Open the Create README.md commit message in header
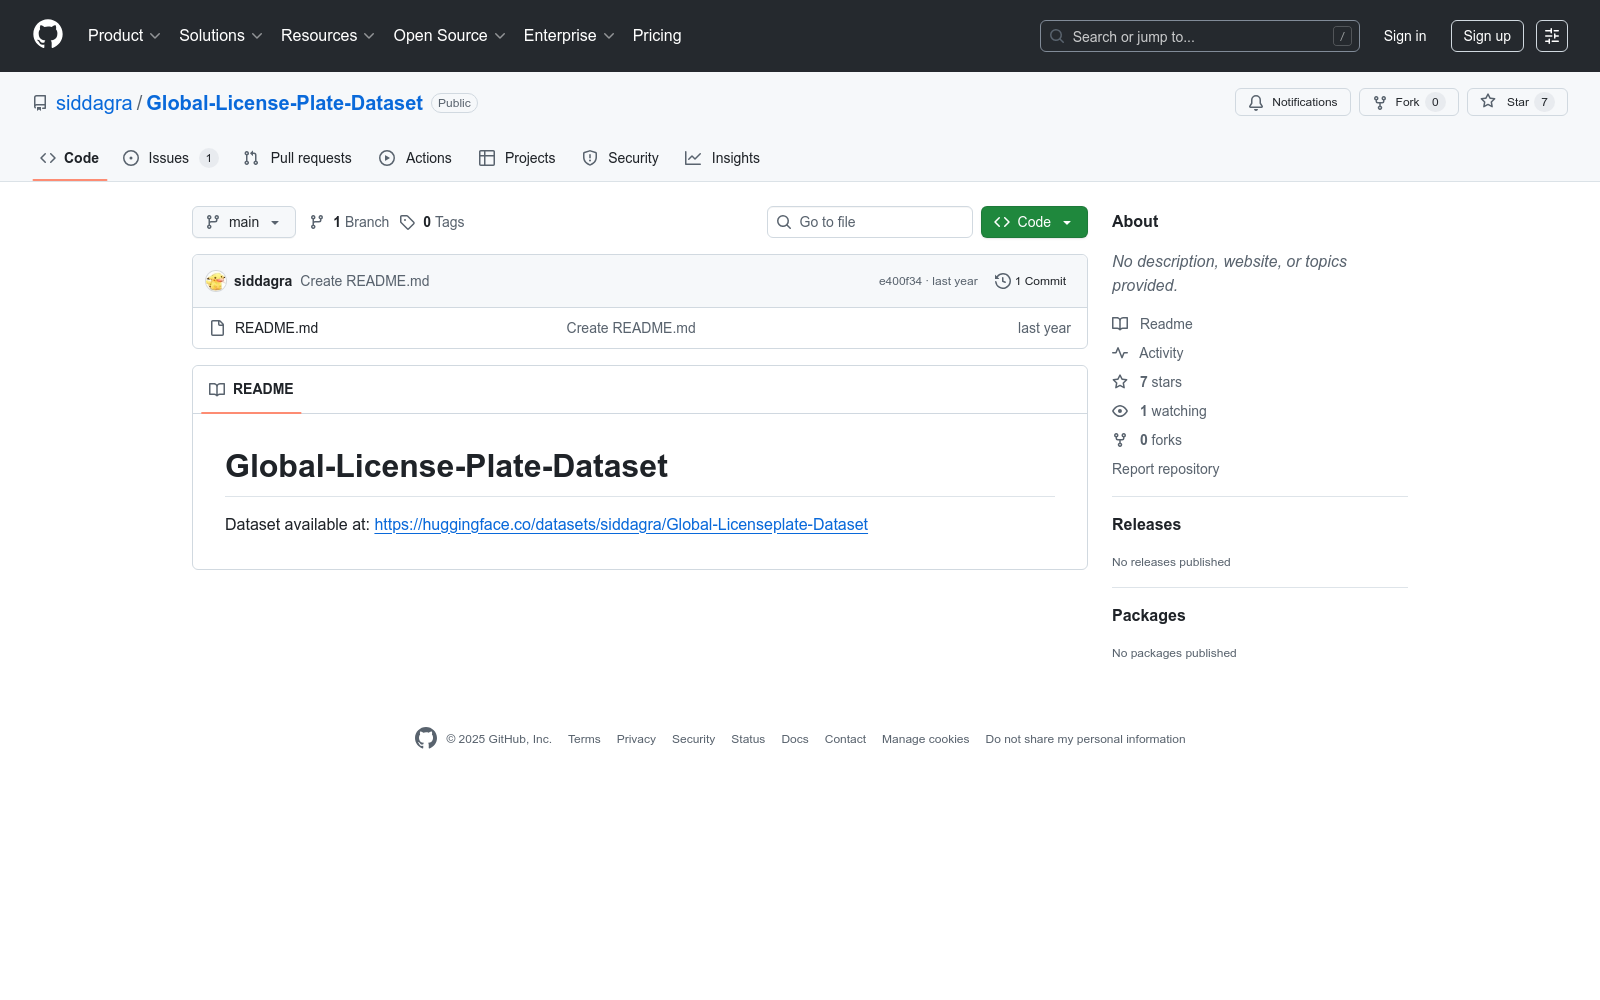1600x1000 pixels. (365, 281)
